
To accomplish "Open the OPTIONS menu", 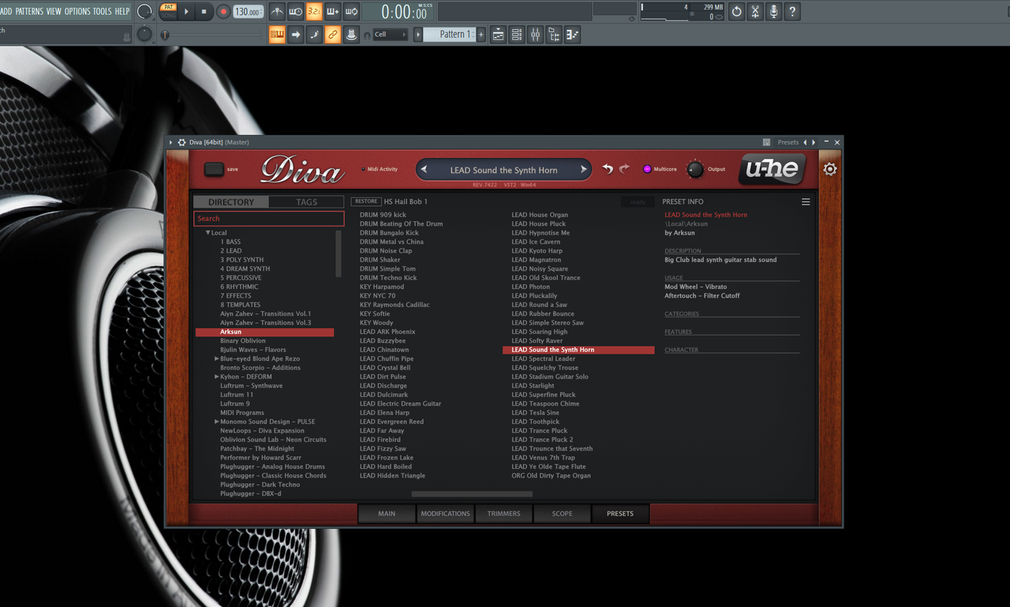I will (77, 11).
